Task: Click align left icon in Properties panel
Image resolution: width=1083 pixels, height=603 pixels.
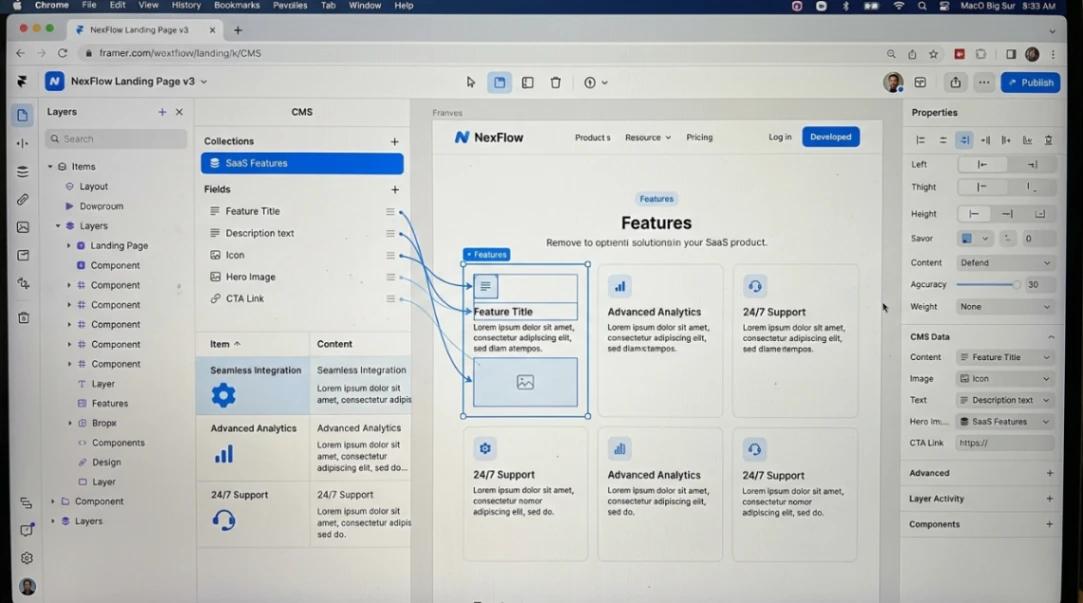Action: click(920, 140)
